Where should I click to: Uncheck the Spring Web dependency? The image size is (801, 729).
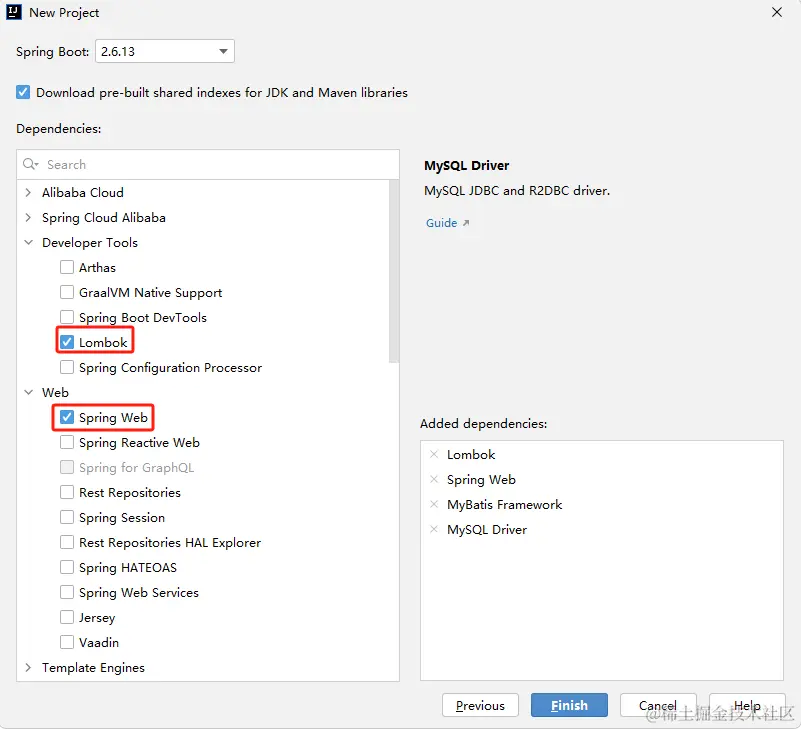[x=67, y=417]
